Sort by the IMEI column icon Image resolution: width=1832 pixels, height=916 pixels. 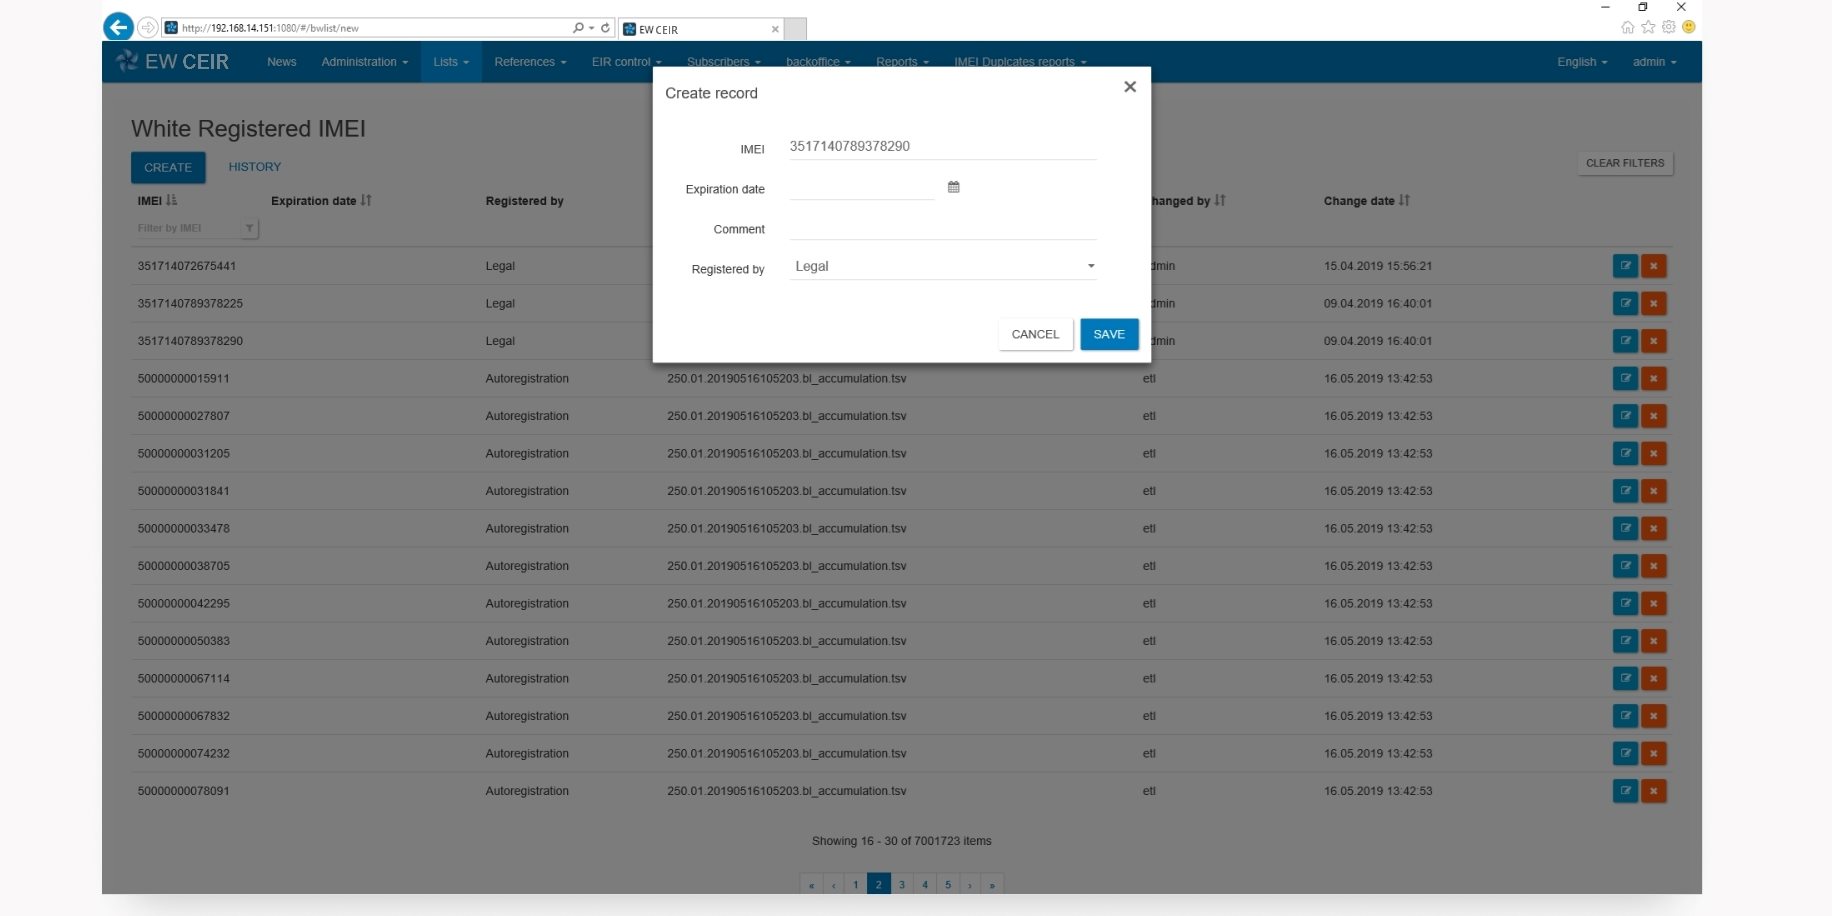coord(172,201)
